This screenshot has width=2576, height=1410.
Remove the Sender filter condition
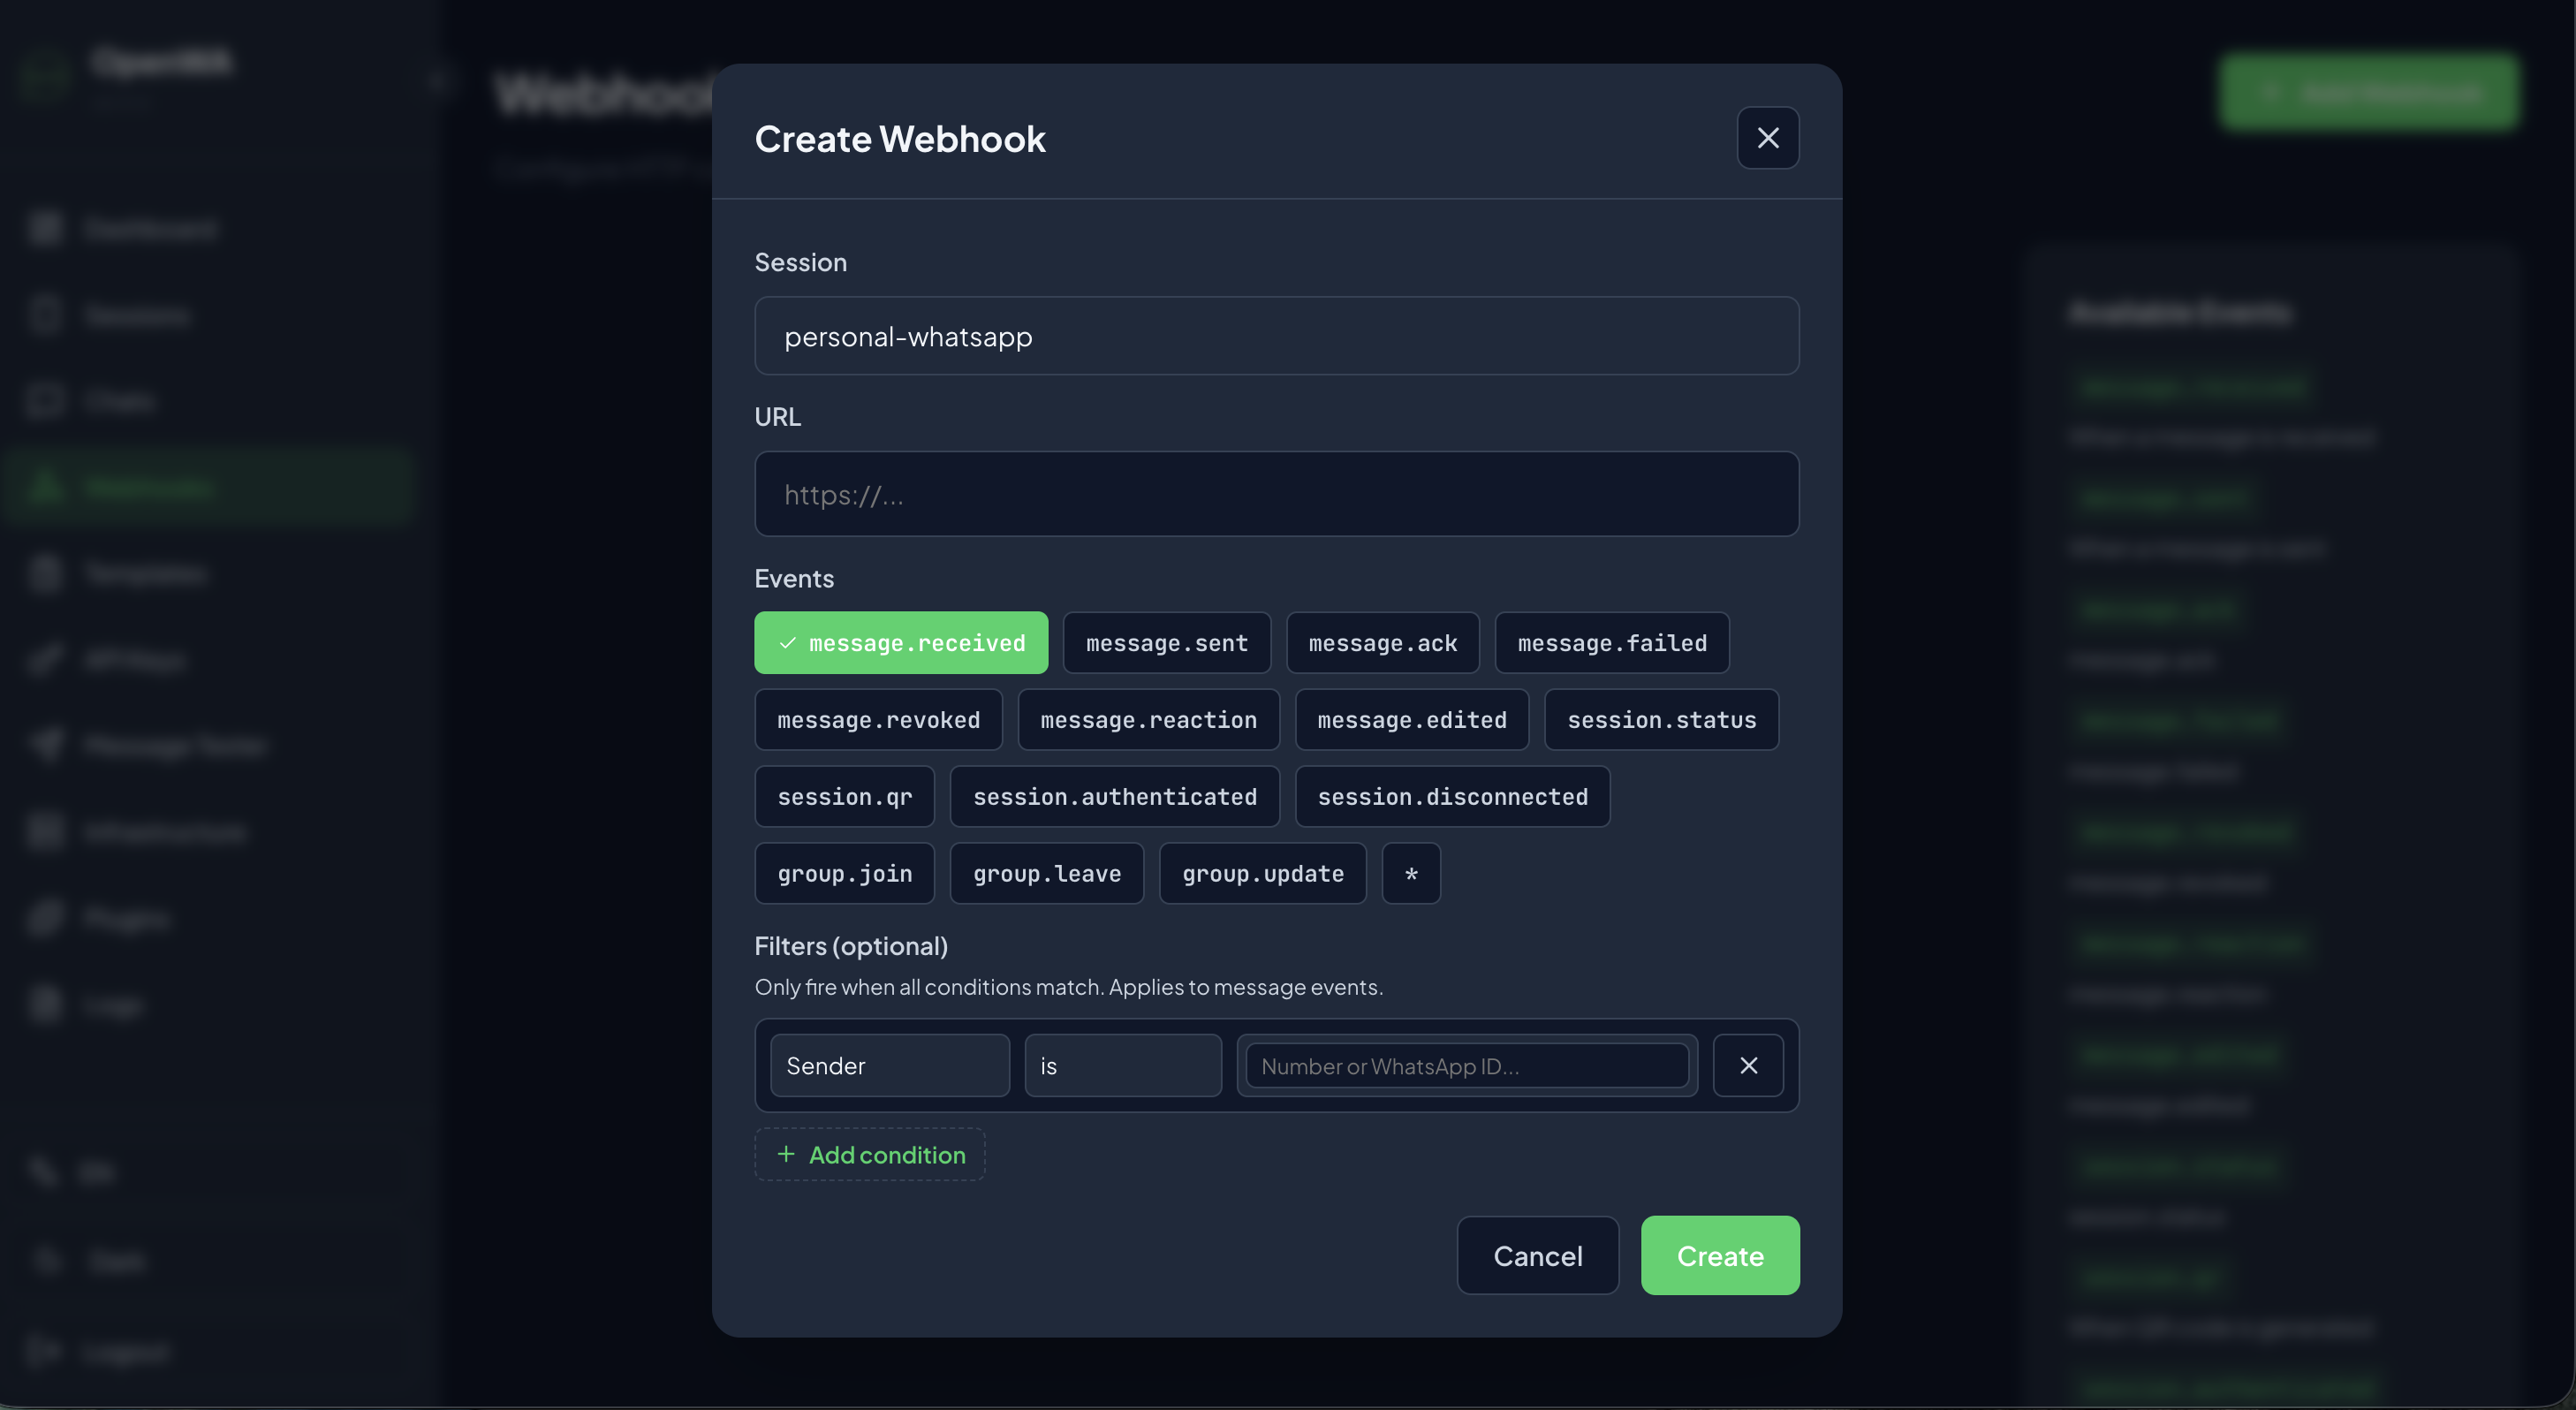(1748, 1066)
